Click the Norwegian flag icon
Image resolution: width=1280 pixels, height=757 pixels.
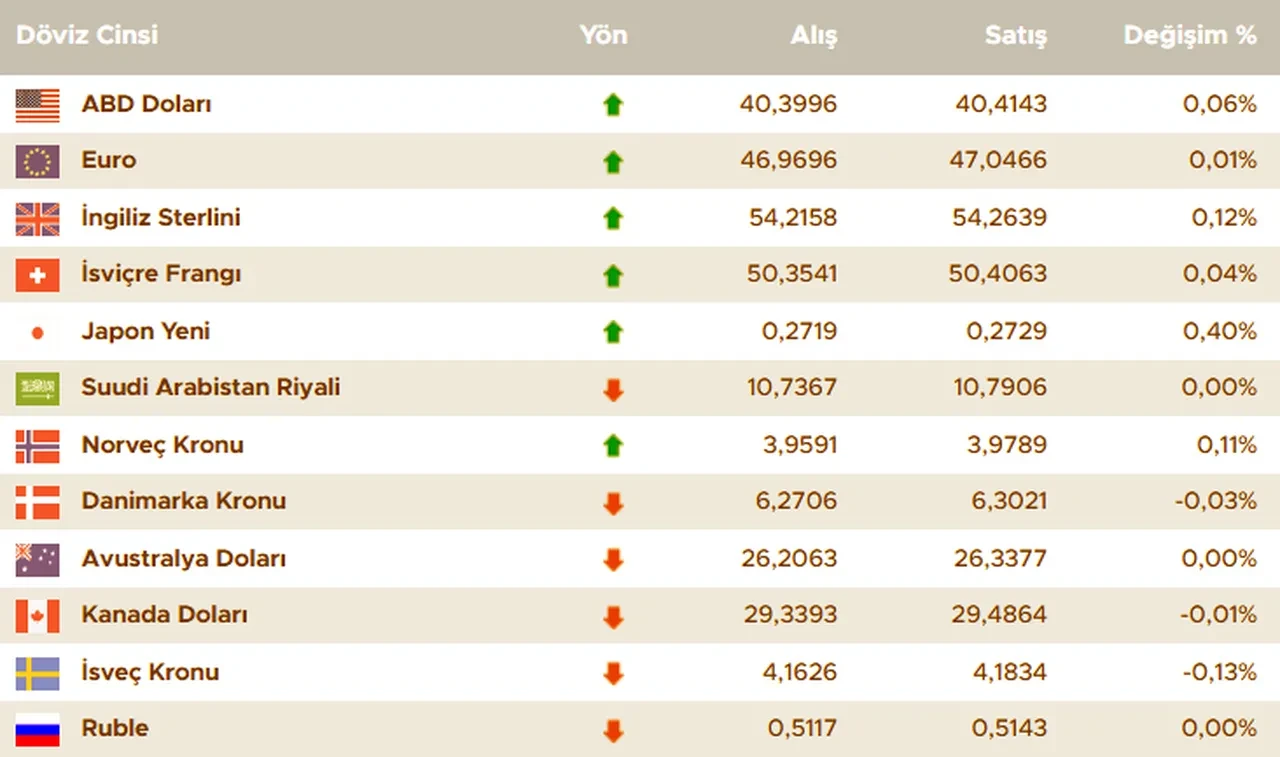(37, 446)
